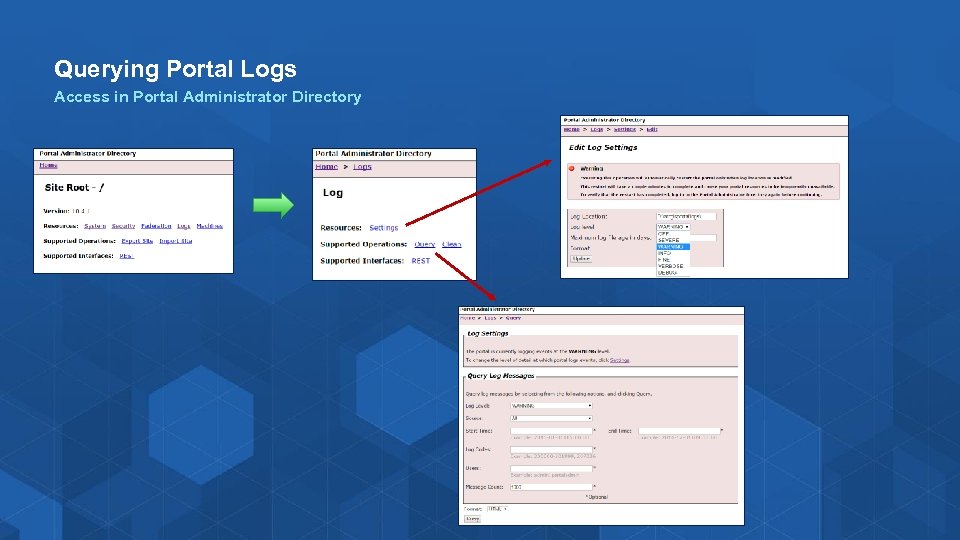Choose OFF in the log level list
This screenshot has width=960, height=540.
(673, 234)
